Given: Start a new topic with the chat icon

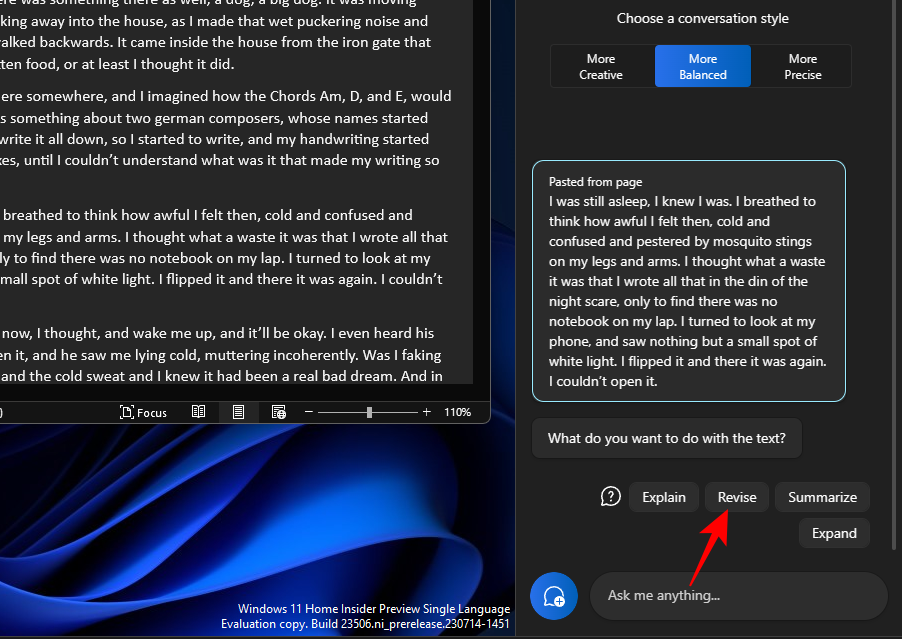Looking at the screenshot, I should (x=553, y=595).
